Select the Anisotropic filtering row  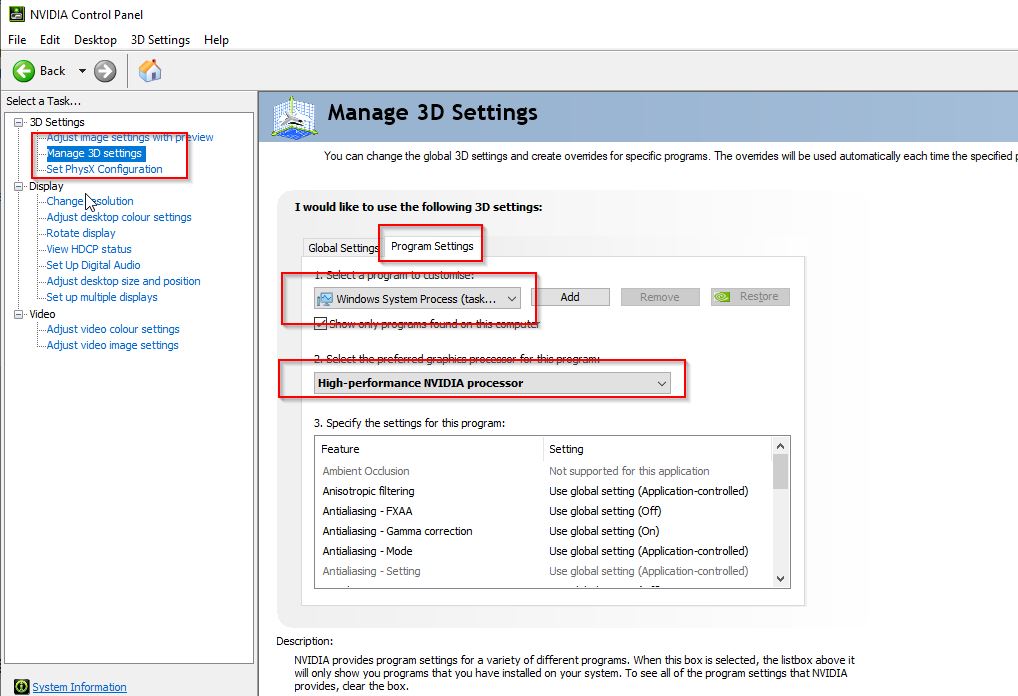coord(543,491)
